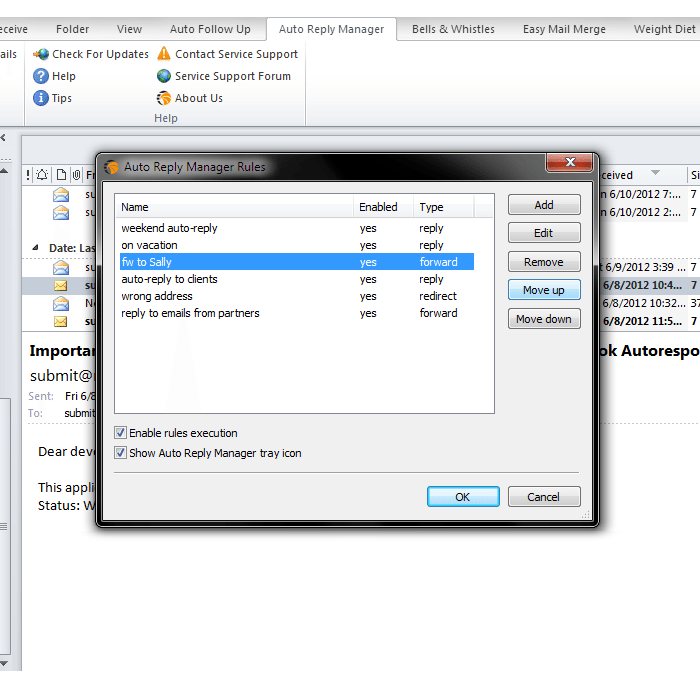Click the Add rule button
Image resolution: width=700 pixels, height=700 pixels.
[544, 205]
